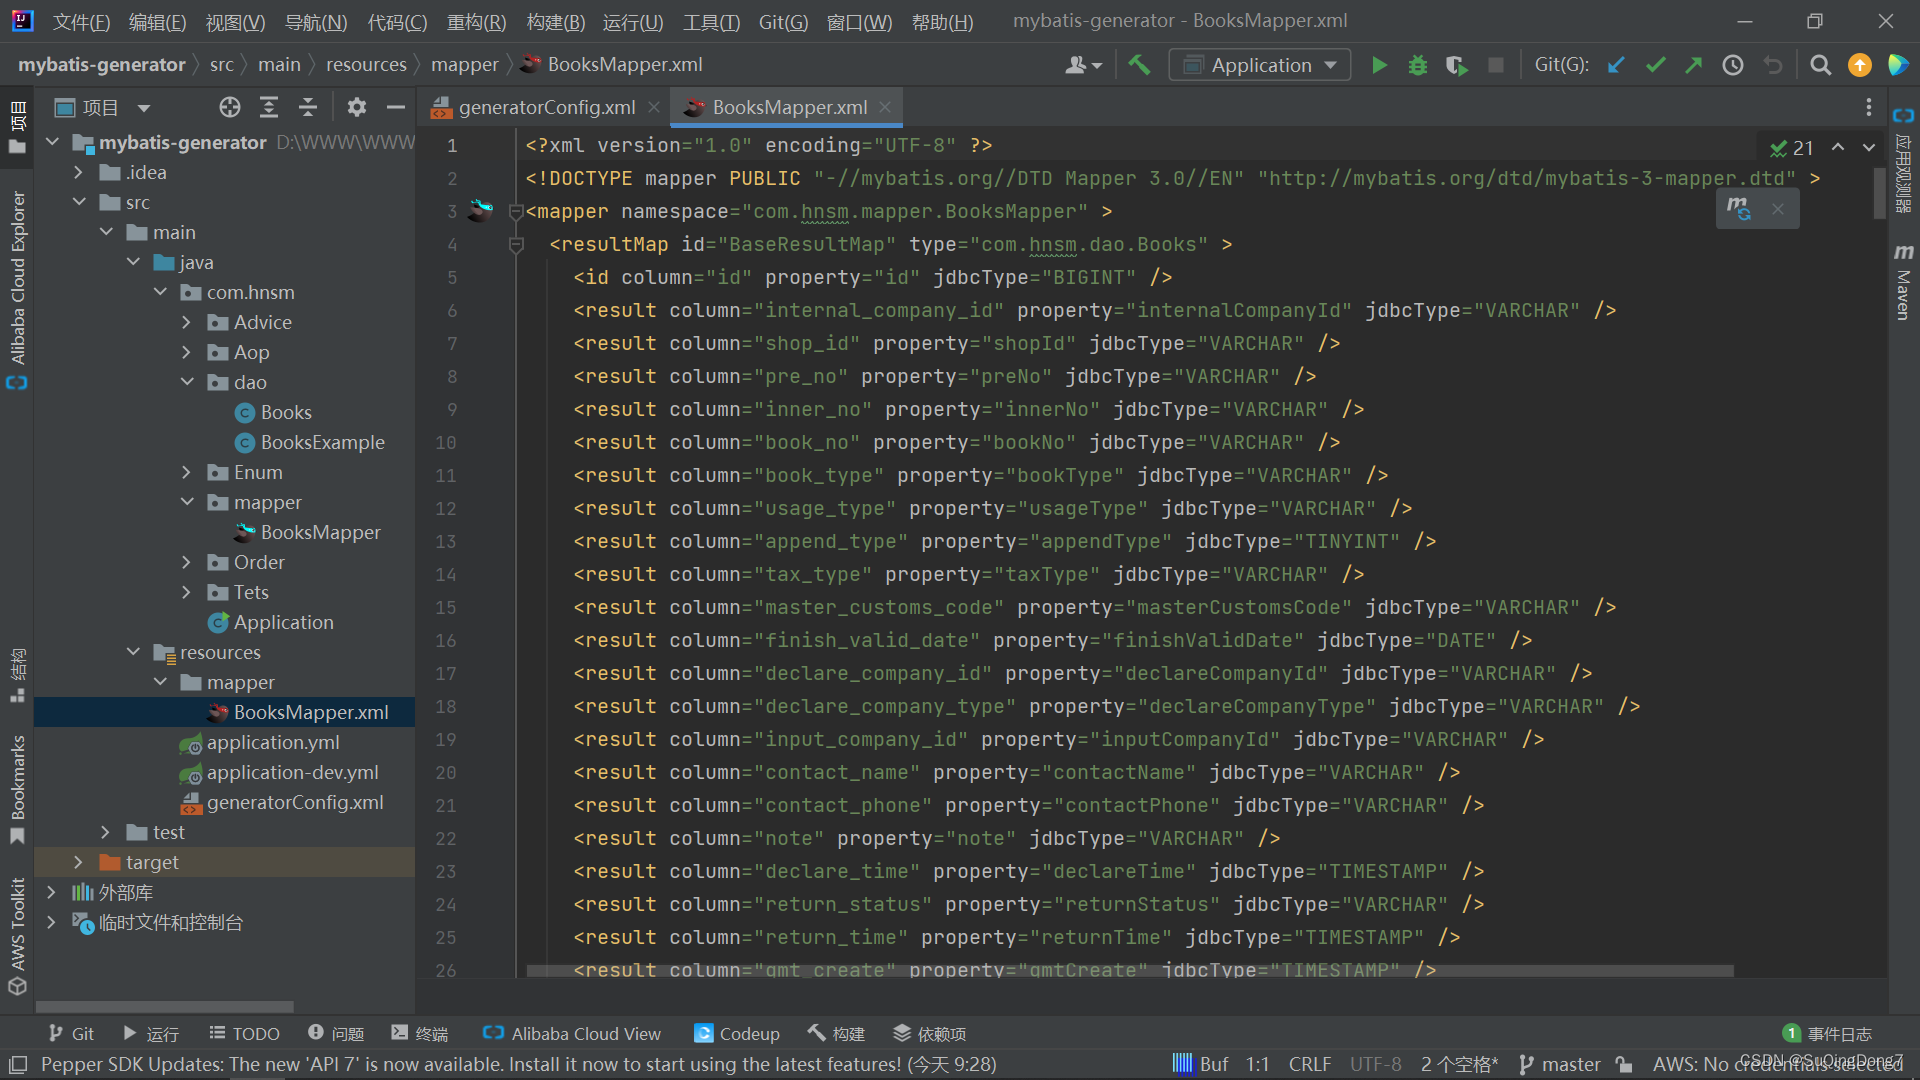Image resolution: width=1920 pixels, height=1080 pixels.
Task: Open the TODO tool window button
Action: 245,1033
